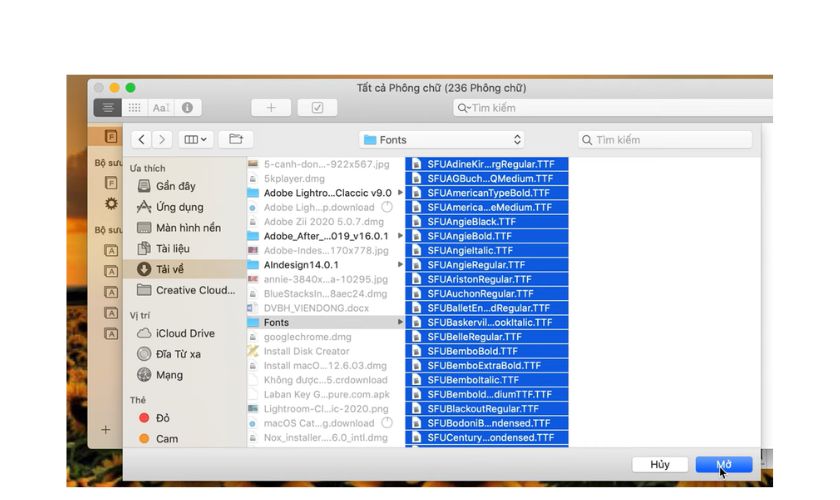Select SFUBelleRegular.TTF file
The image size is (840, 500).
coord(487,337)
